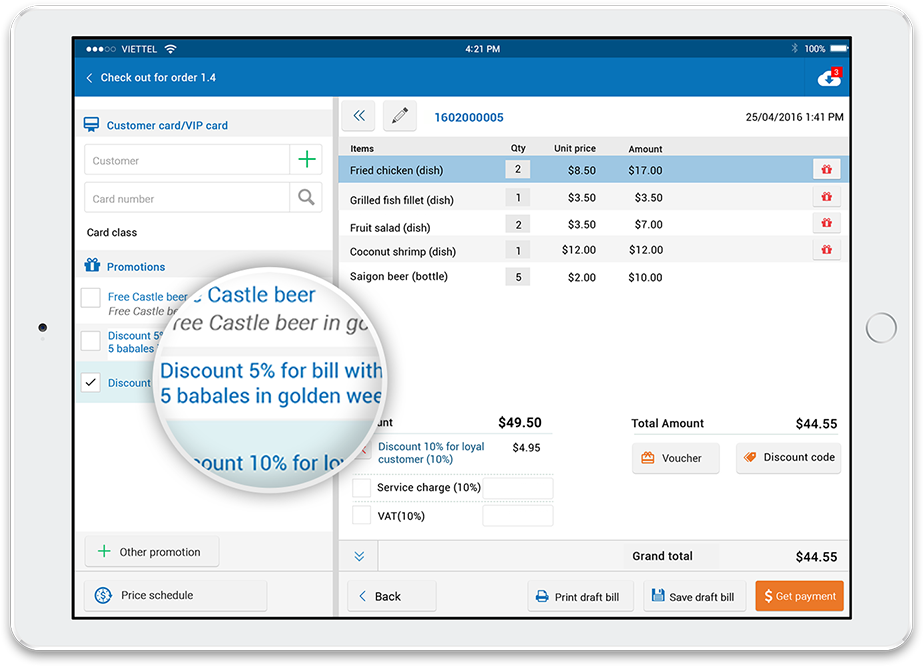Edit the order using the pencil icon
This screenshot has height=666, width=923.
tap(400, 115)
